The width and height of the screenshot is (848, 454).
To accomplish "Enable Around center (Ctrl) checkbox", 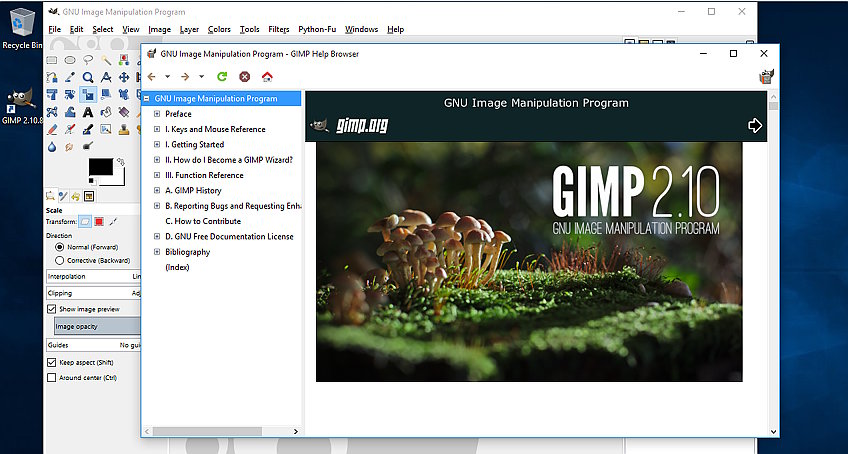I will pos(52,378).
